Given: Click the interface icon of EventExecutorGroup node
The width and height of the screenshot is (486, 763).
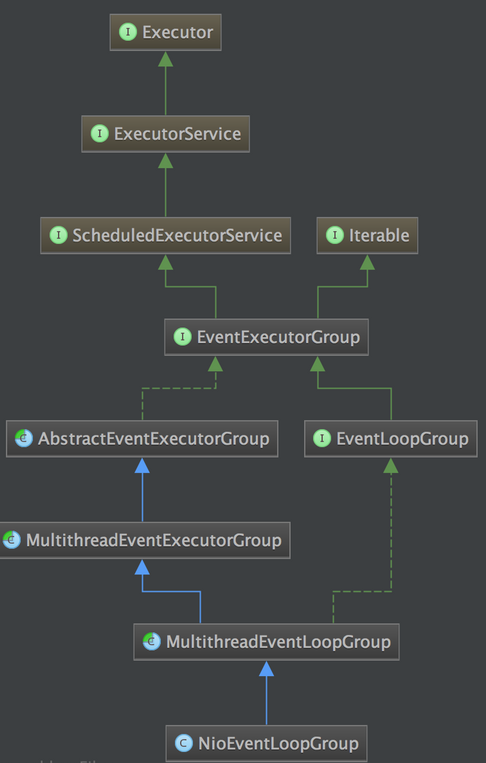Looking at the screenshot, I should (x=182, y=337).
